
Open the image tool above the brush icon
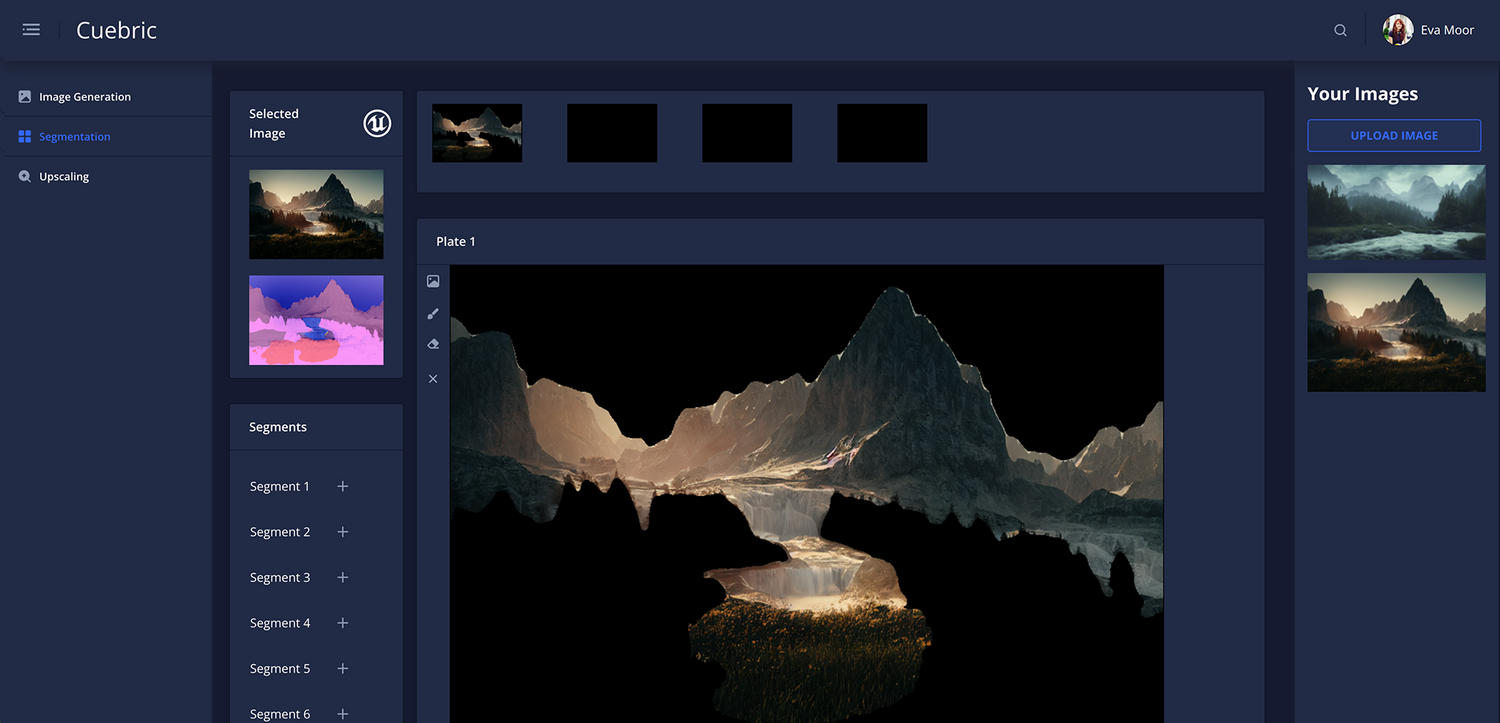point(432,281)
